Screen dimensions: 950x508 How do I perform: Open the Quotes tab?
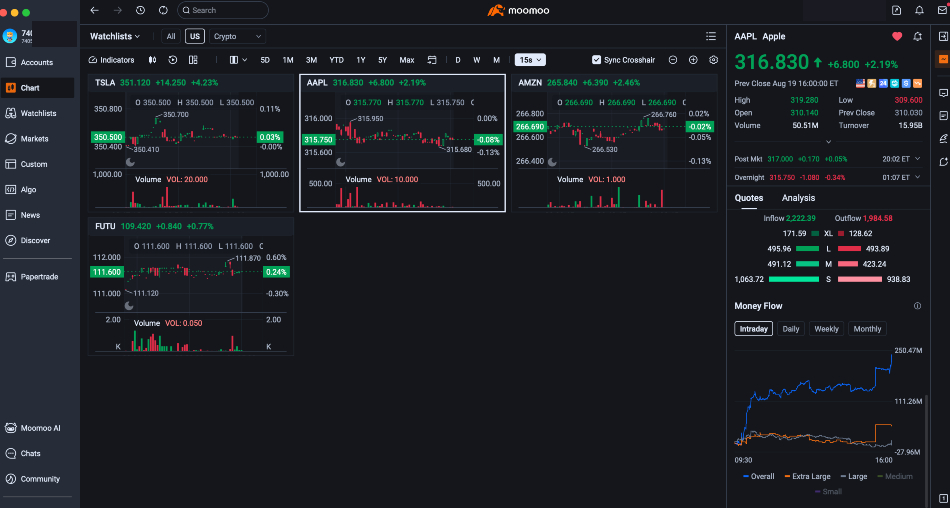point(749,198)
